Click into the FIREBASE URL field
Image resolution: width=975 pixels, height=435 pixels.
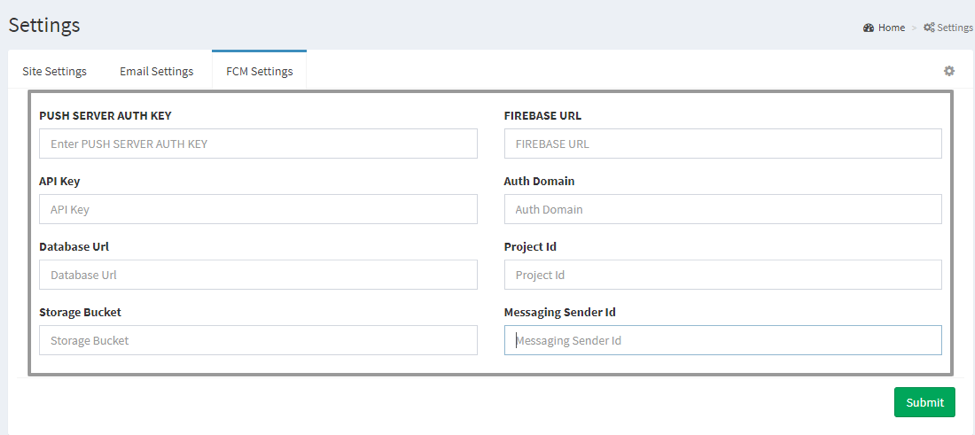pyautogui.click(x=722, y=144)
